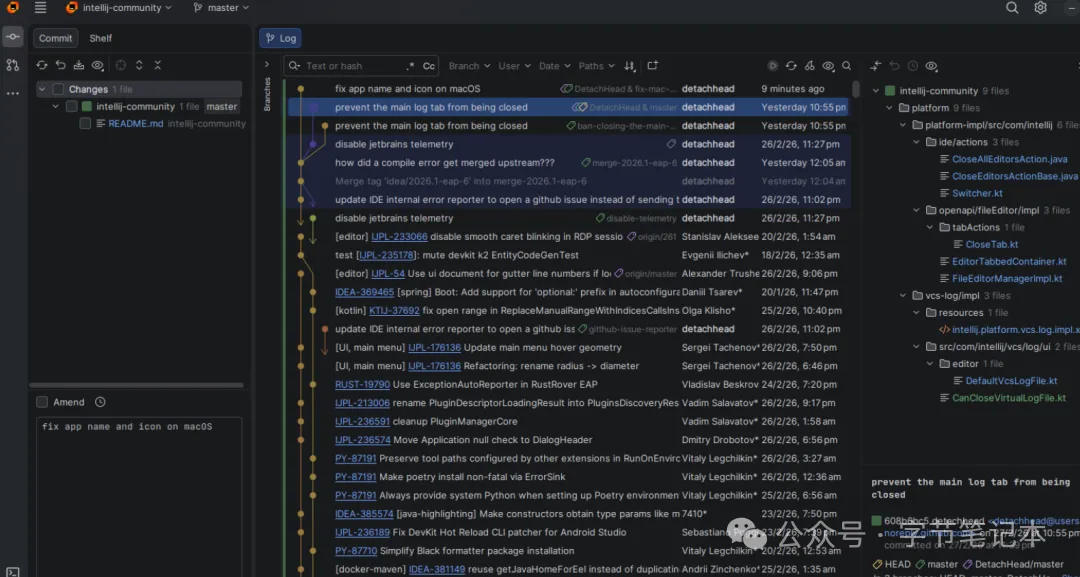Open log view options eye icon
1080x577 pixels.
(829, 66)
